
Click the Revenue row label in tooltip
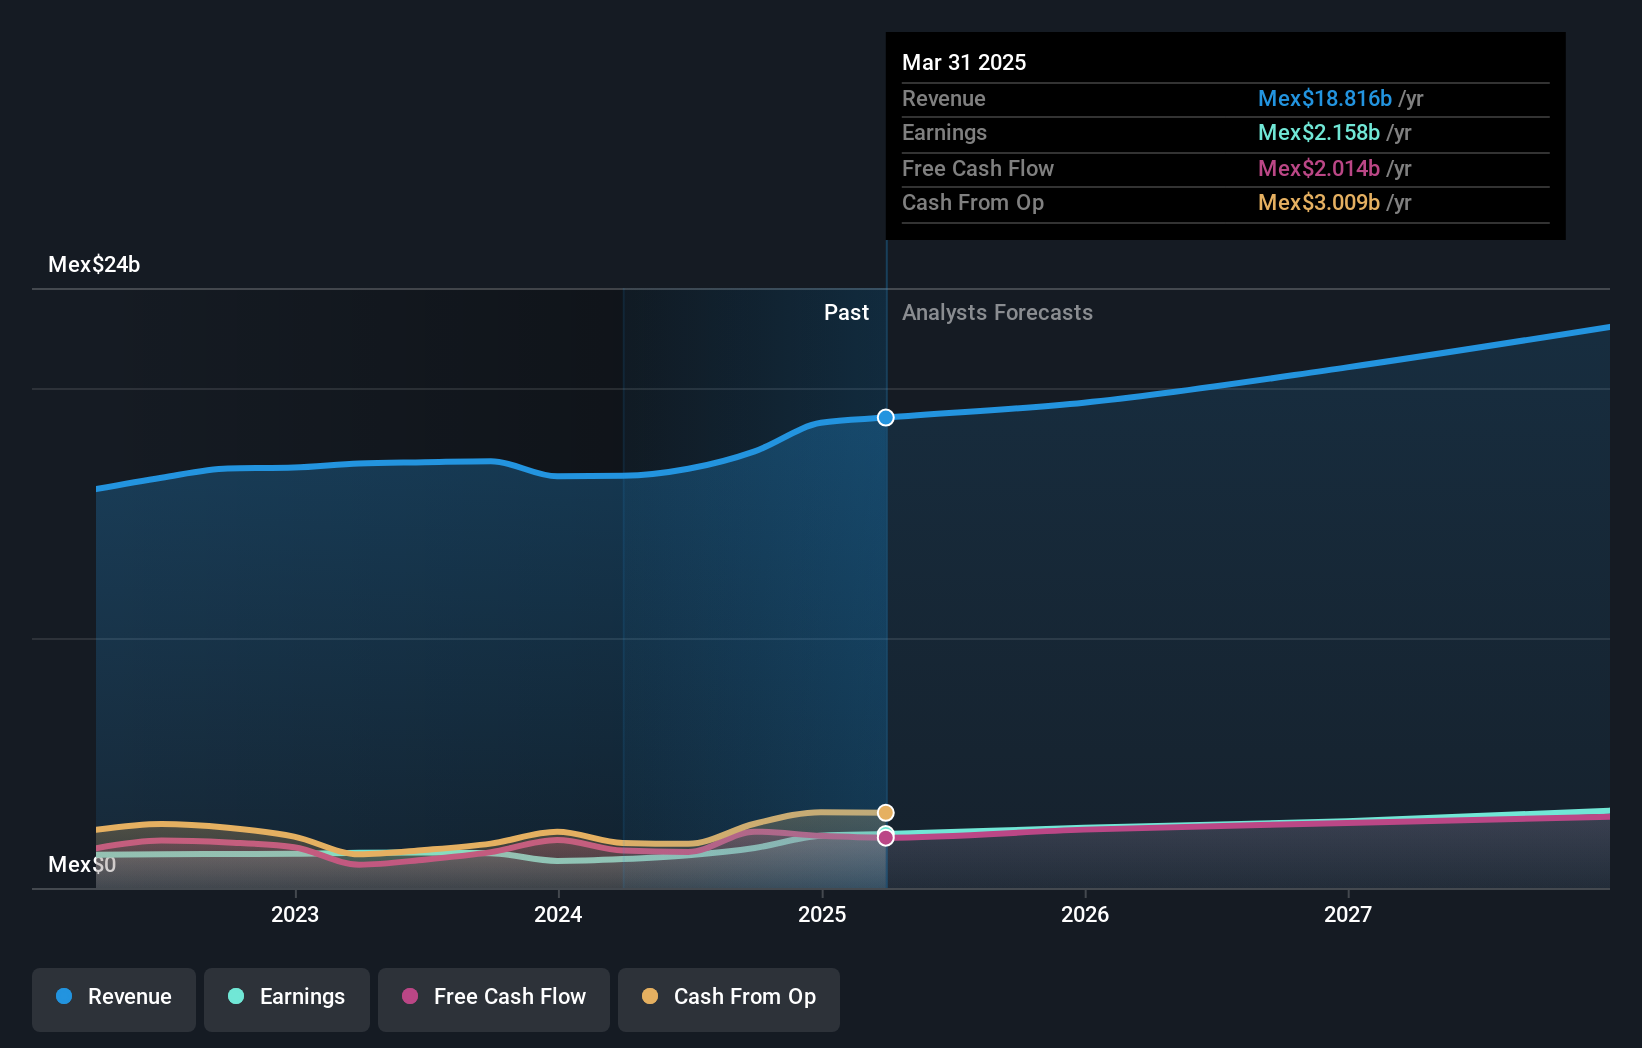[943, 98]
